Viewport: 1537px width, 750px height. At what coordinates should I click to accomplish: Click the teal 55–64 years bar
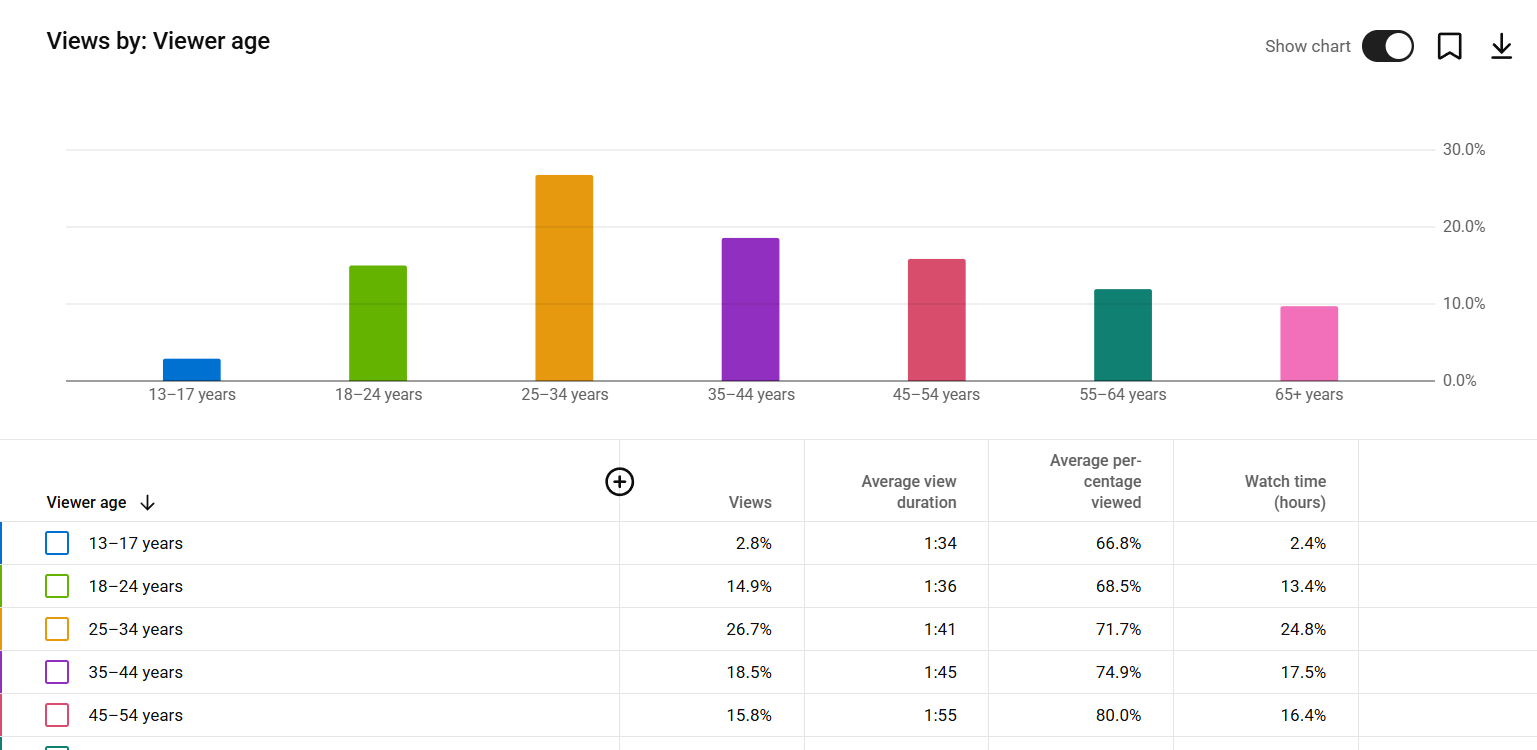click(x=1122, y=335)
